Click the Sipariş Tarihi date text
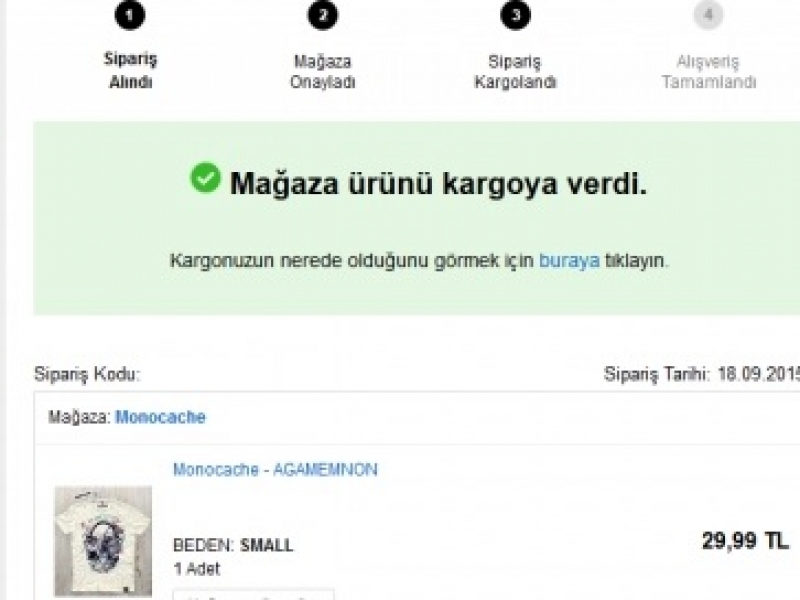Image resolution: width=800 pixels, height=600 pixels. pyautogui.click(x=702, y=374)
